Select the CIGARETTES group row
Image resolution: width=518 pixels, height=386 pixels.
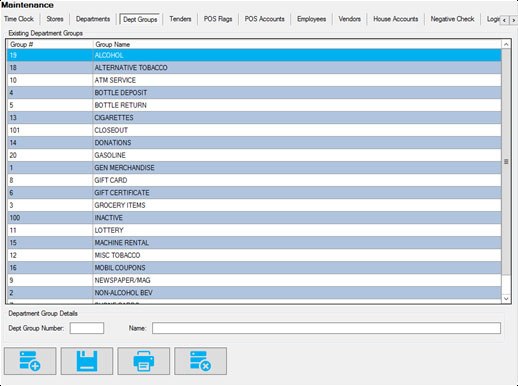(x=254, y=118)
